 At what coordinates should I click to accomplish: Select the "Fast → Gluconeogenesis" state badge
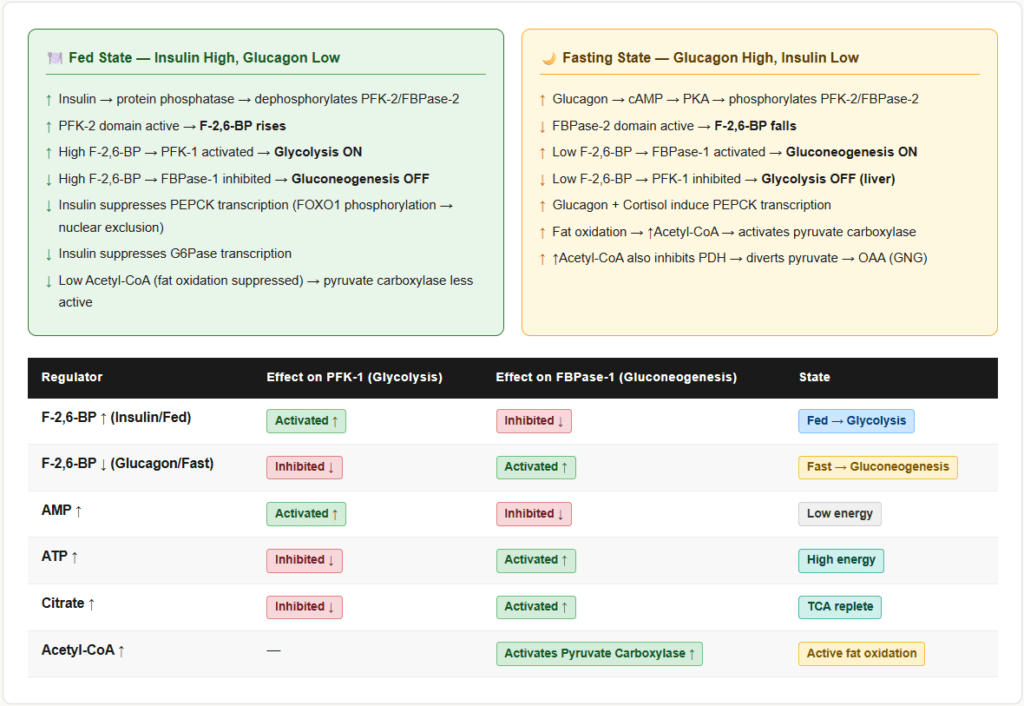tap(877, 467)
